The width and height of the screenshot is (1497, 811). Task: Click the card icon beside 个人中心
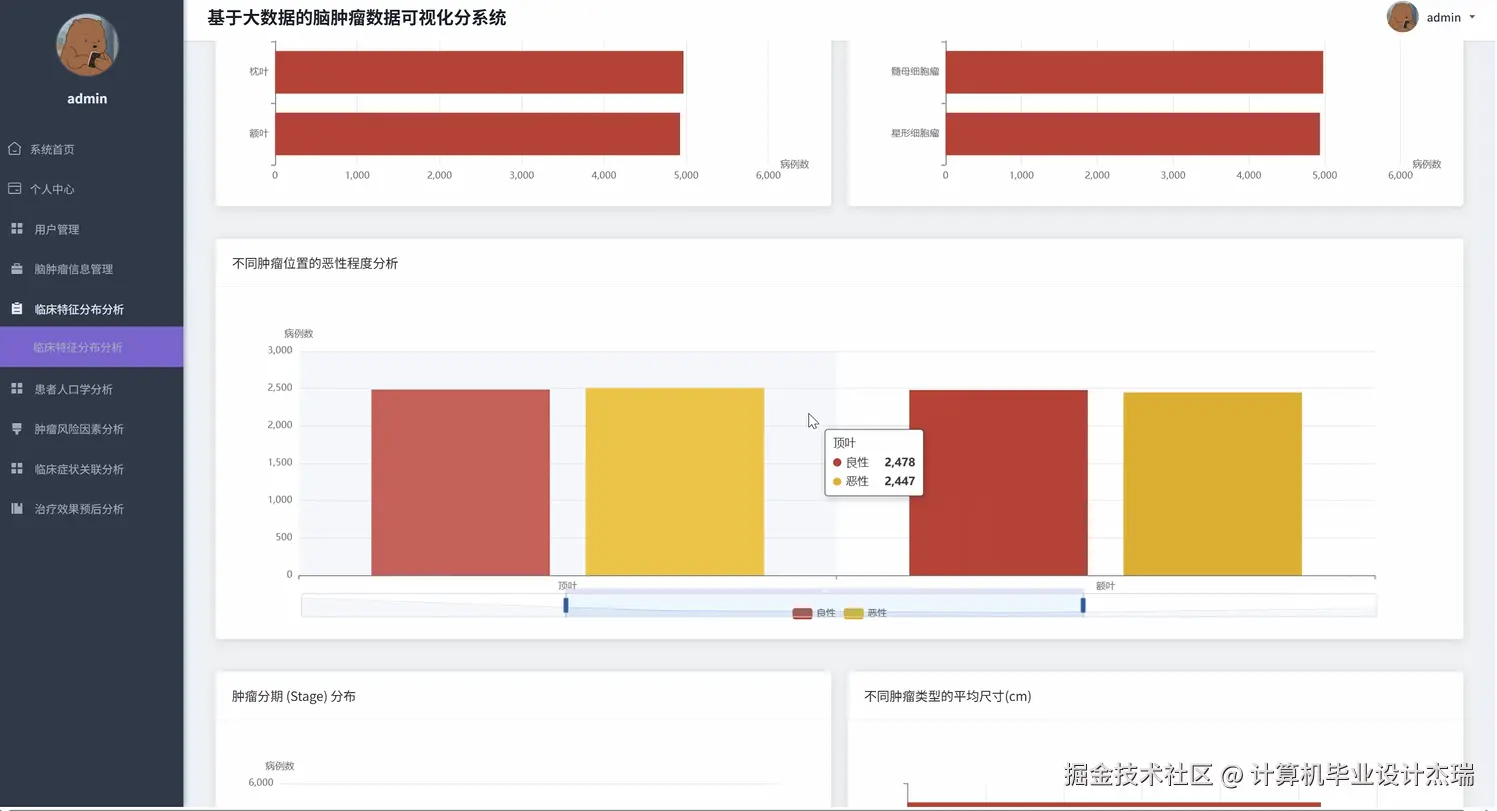click(14, 188)
